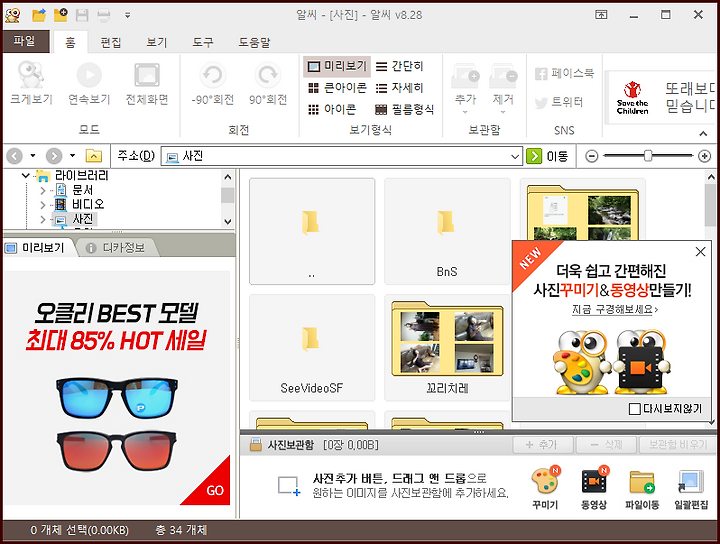Start 연속보기 slideshow mode

click(x=89, y=84)
